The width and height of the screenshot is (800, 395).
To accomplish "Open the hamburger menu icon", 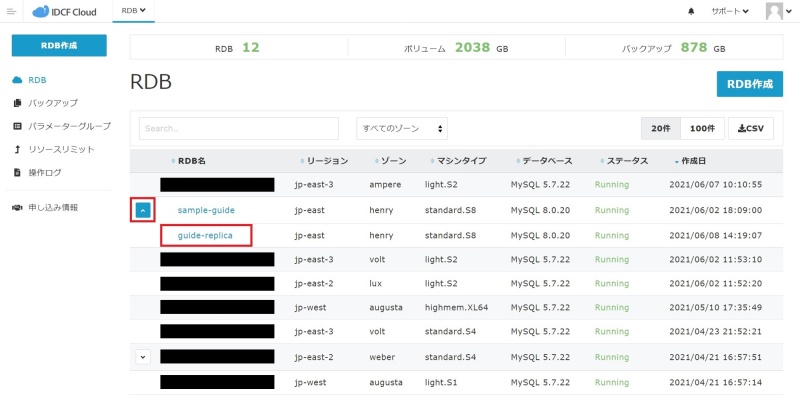I will point(11,11).
